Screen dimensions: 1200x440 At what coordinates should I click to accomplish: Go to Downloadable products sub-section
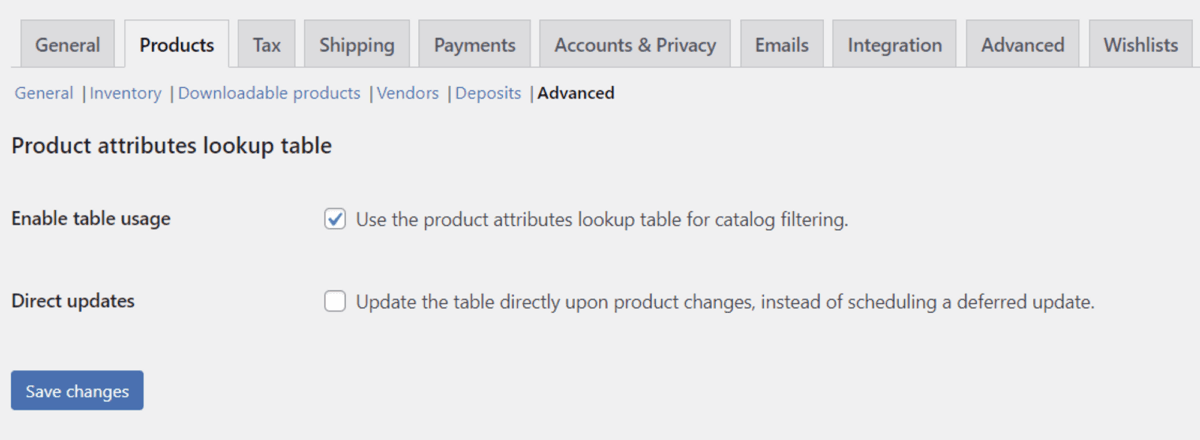coord(269,93)
